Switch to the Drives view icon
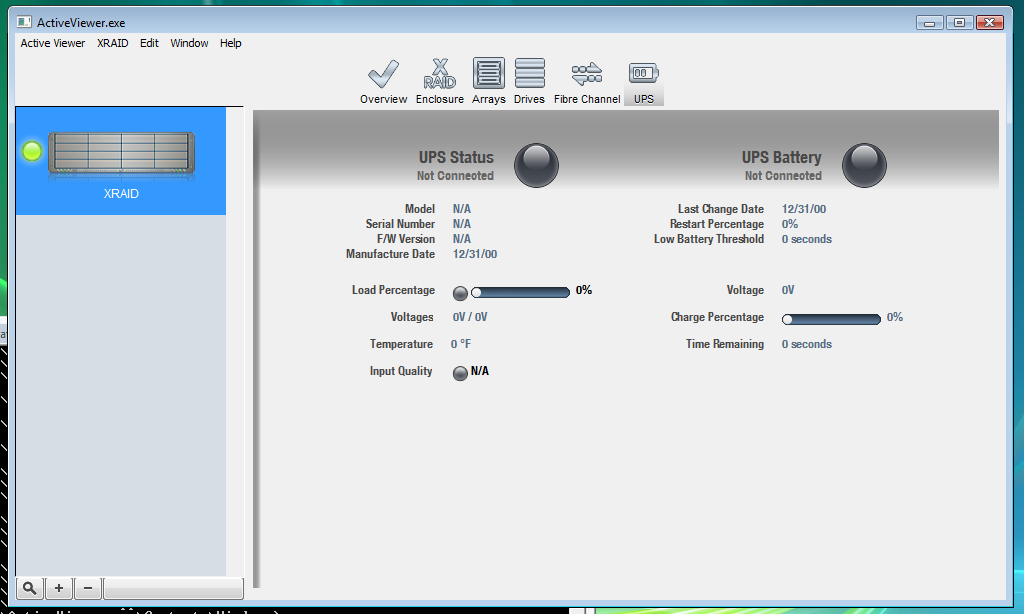The height and width of the screenshot is (614, 1024). tap(529, 75)
